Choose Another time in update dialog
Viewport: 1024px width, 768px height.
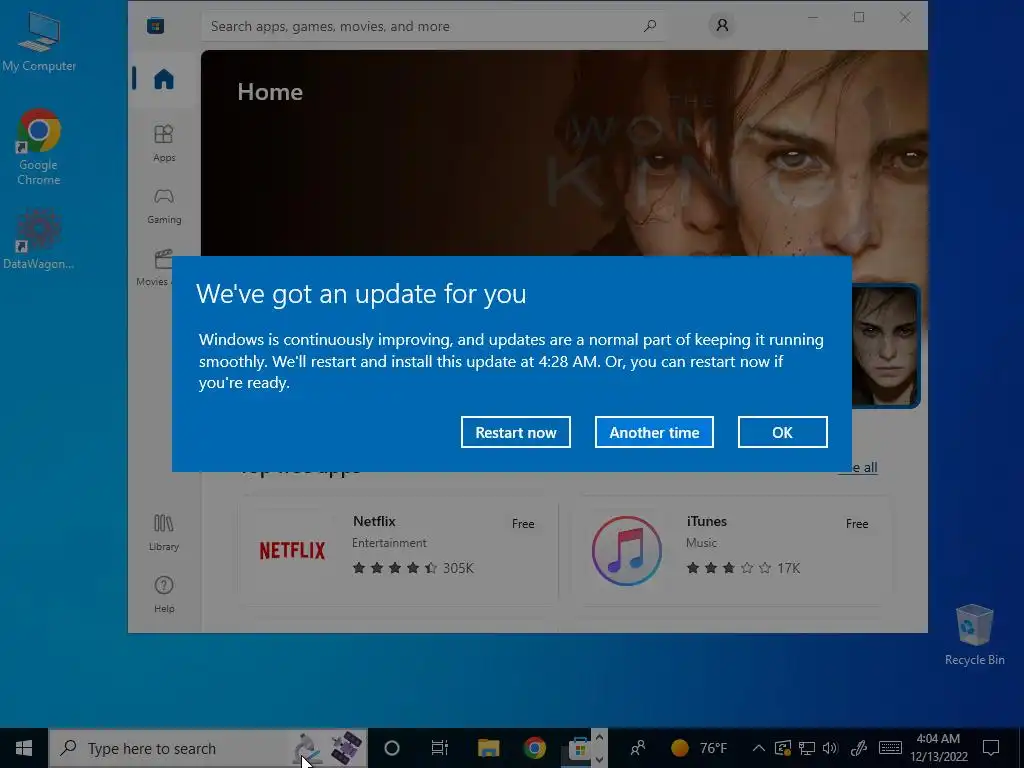pos(654,432)
